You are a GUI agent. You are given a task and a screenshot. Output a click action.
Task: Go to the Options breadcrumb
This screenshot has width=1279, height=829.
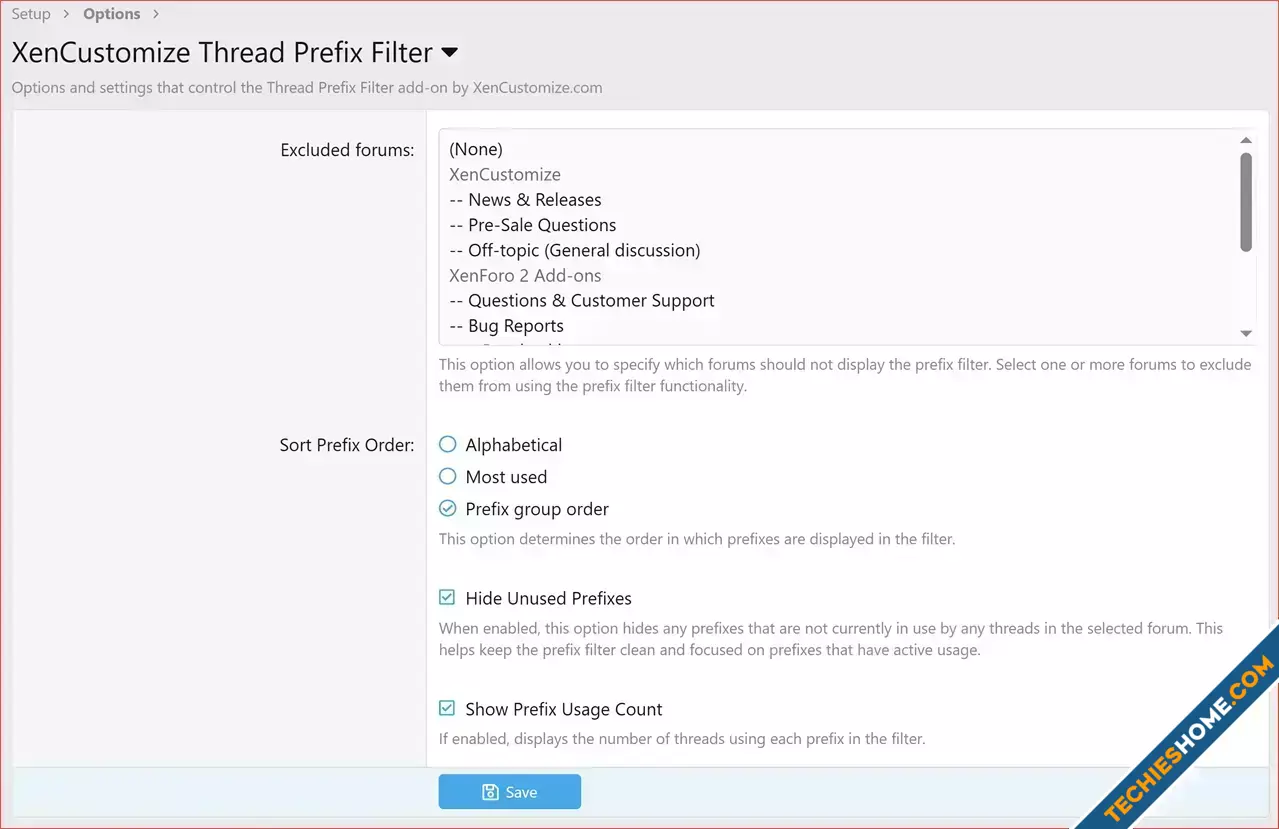[x=111, y=14]
